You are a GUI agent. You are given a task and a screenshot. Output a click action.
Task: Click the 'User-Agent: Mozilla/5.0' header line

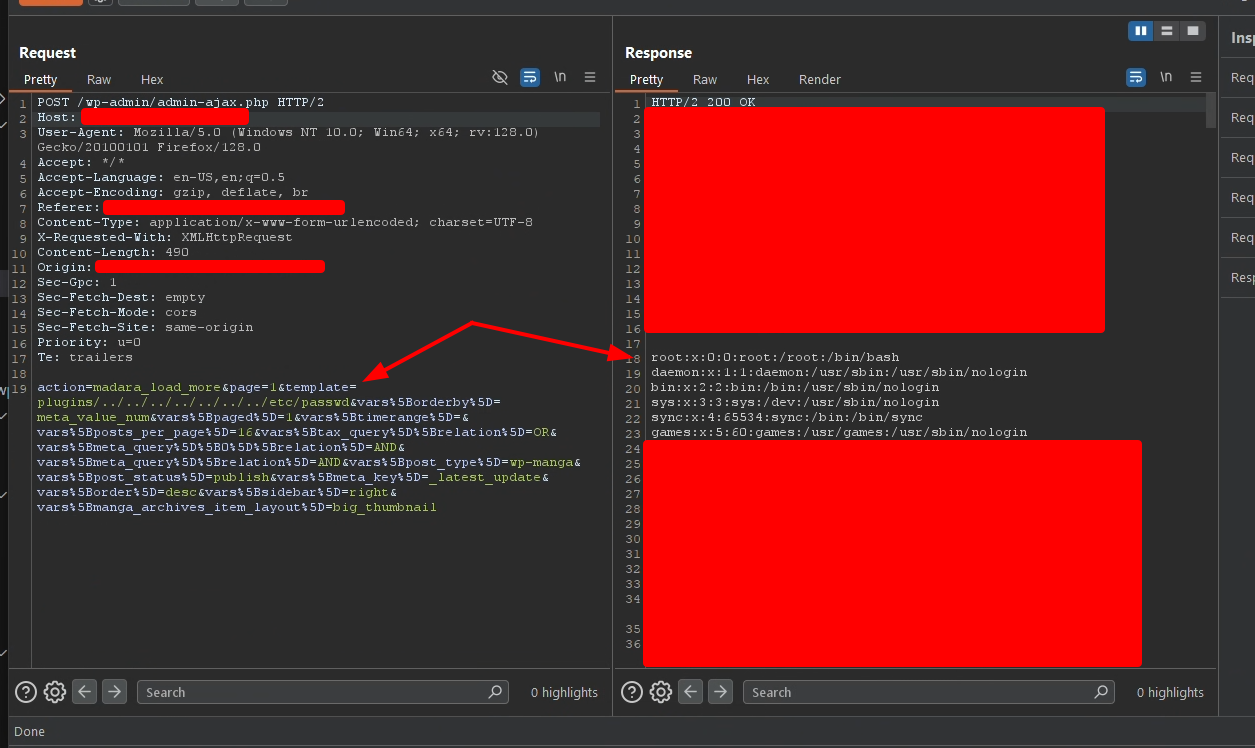(x=288, y=139)
